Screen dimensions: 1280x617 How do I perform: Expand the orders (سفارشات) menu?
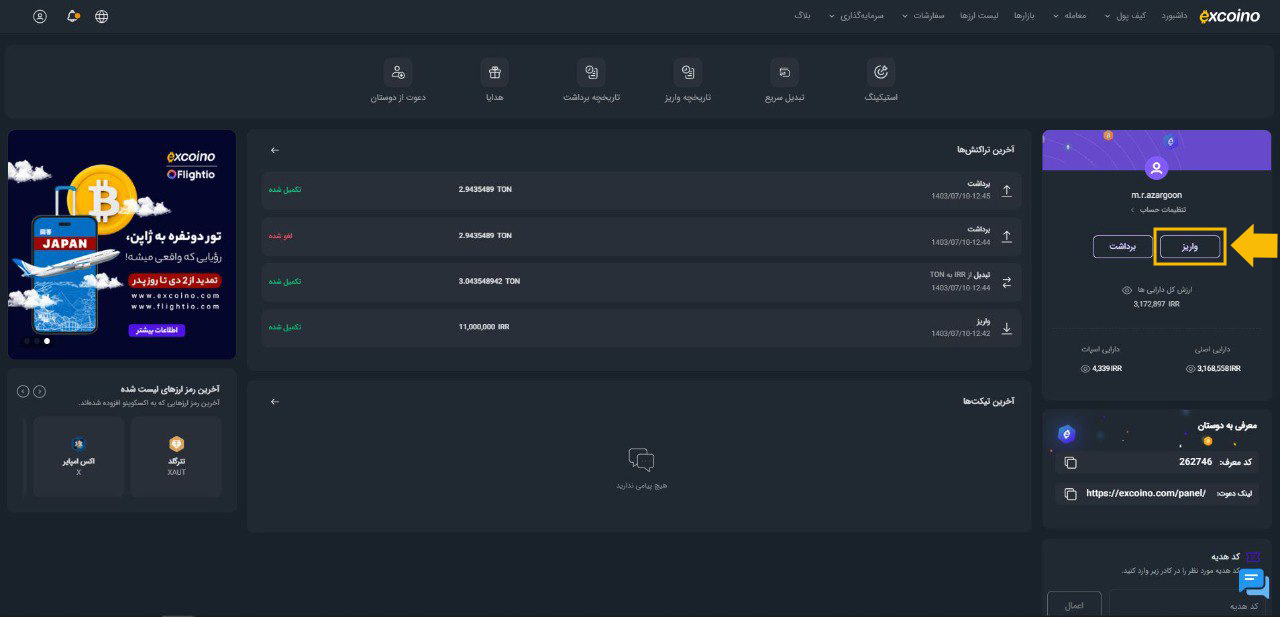[922, 16]
